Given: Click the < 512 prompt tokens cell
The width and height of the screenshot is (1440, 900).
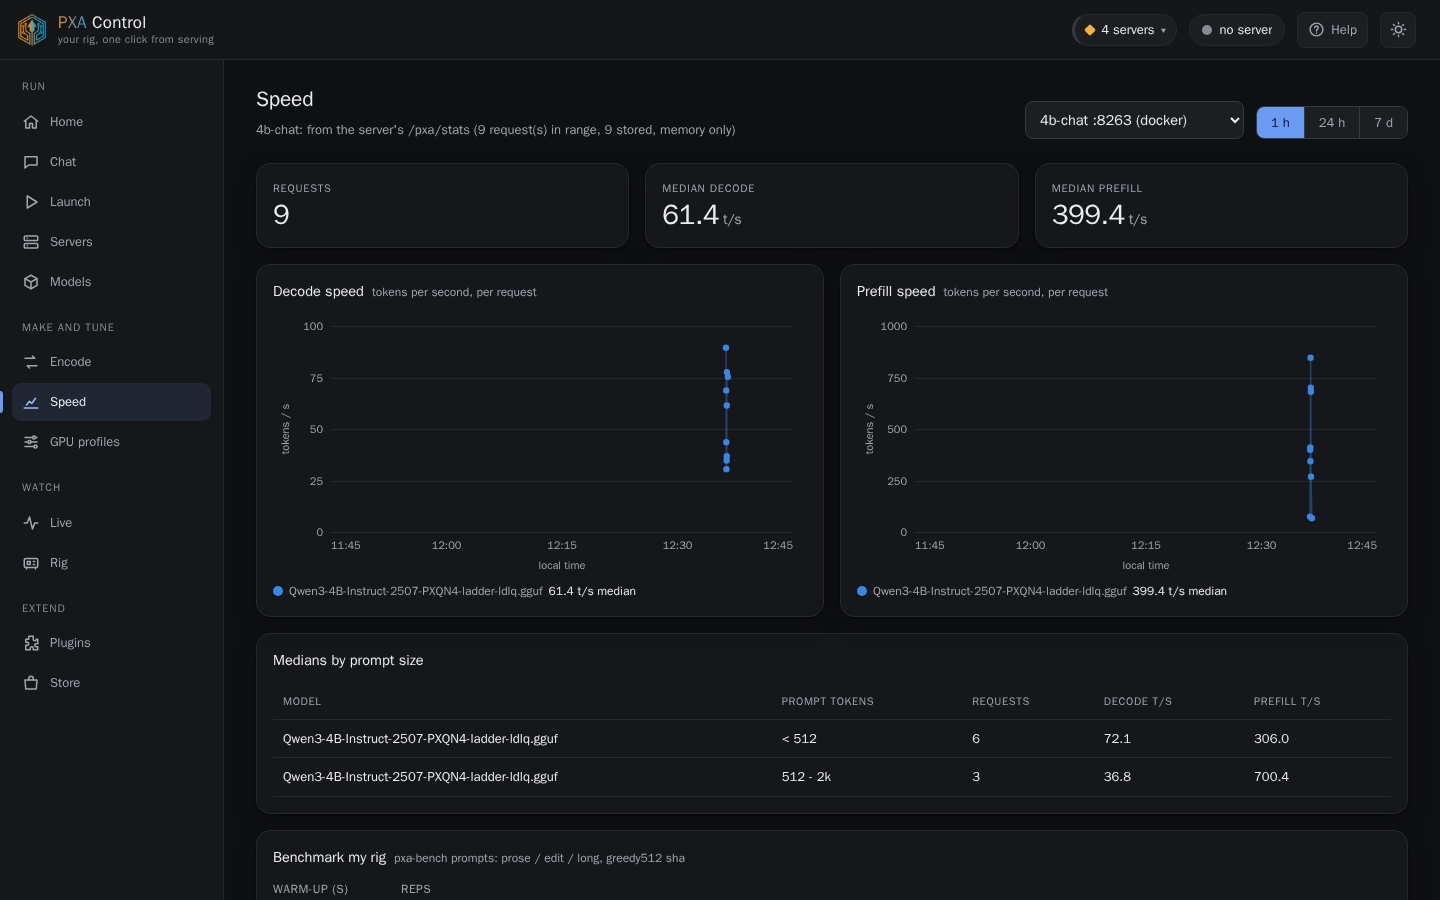Looking at the screenshot, I should click(799, 739).
